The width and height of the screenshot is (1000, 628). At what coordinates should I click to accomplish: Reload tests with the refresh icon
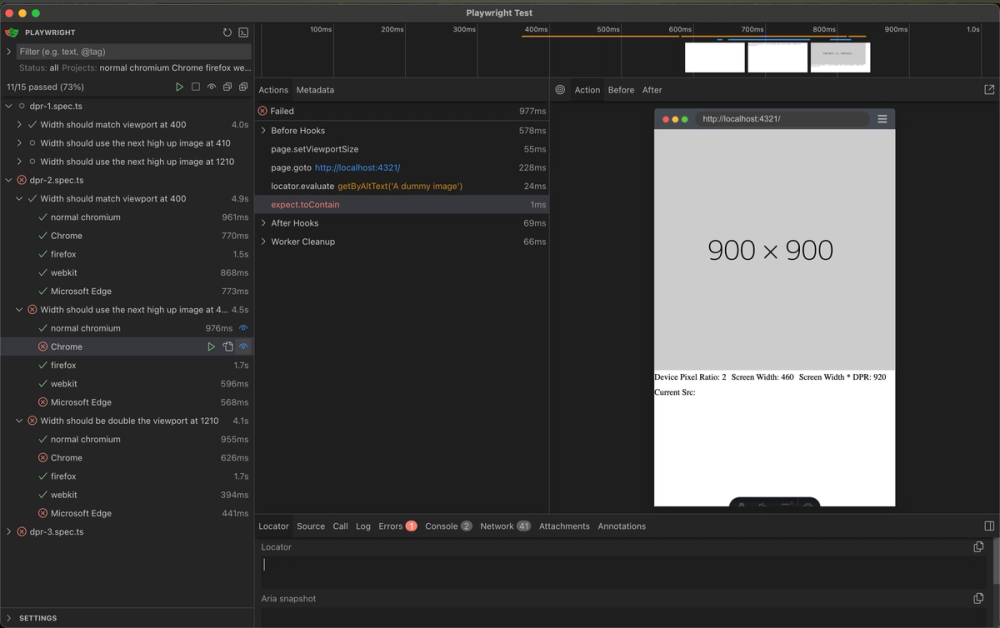[x=227, y=32]
